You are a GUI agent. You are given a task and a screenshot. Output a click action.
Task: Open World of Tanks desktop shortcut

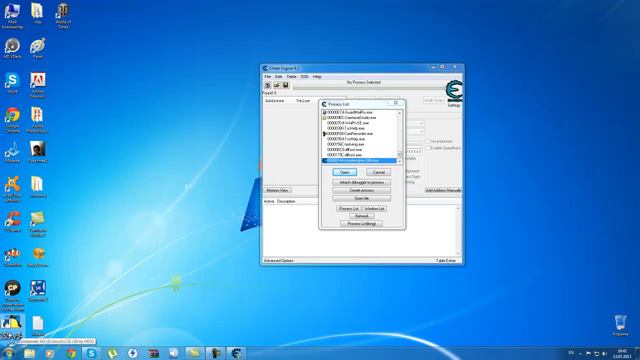63,16
